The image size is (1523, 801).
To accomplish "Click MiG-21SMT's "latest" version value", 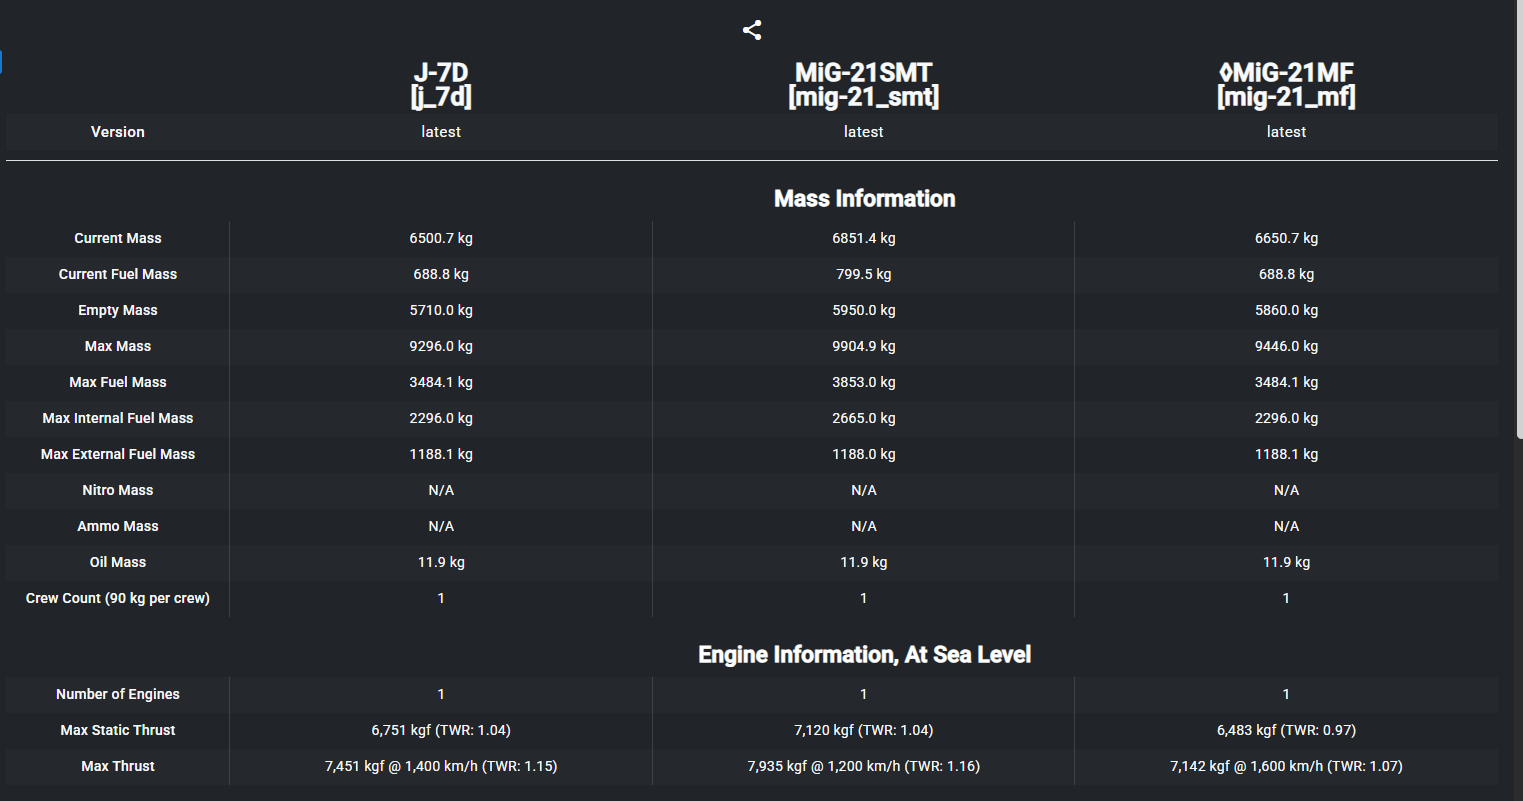I will click(863, 132).
